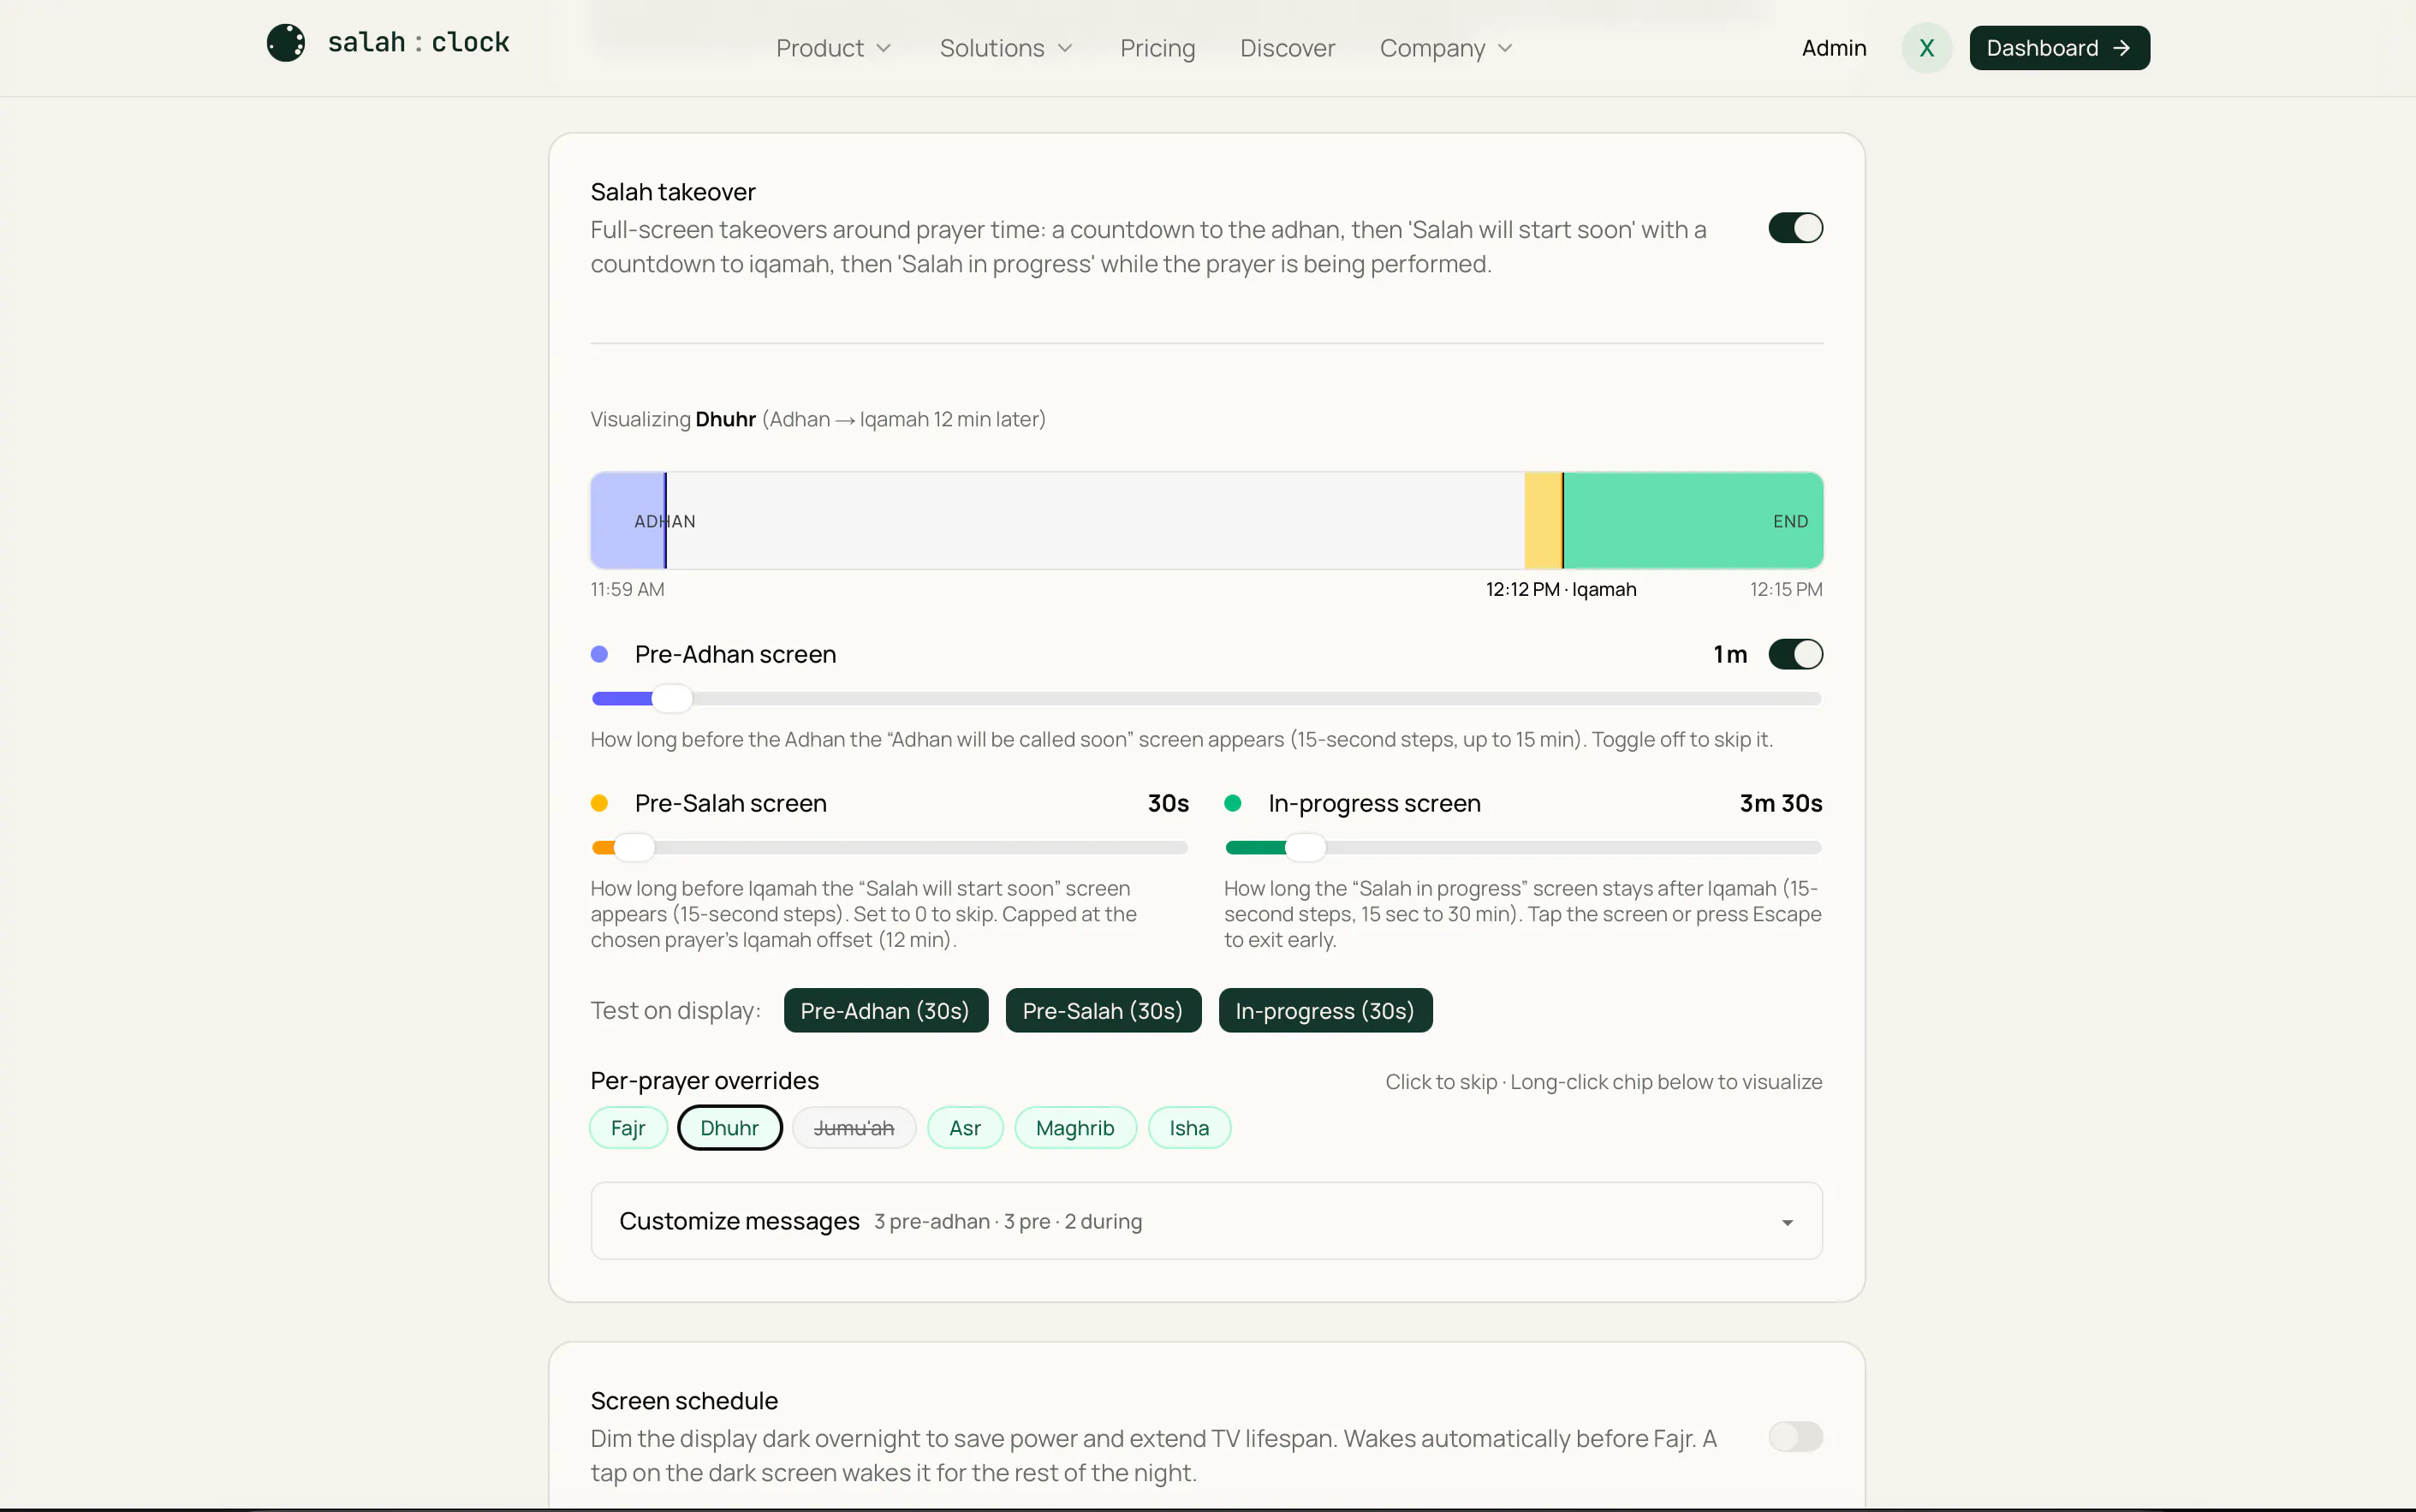Test the Pre-Salah (30s) screen

pos(1103,1011)
